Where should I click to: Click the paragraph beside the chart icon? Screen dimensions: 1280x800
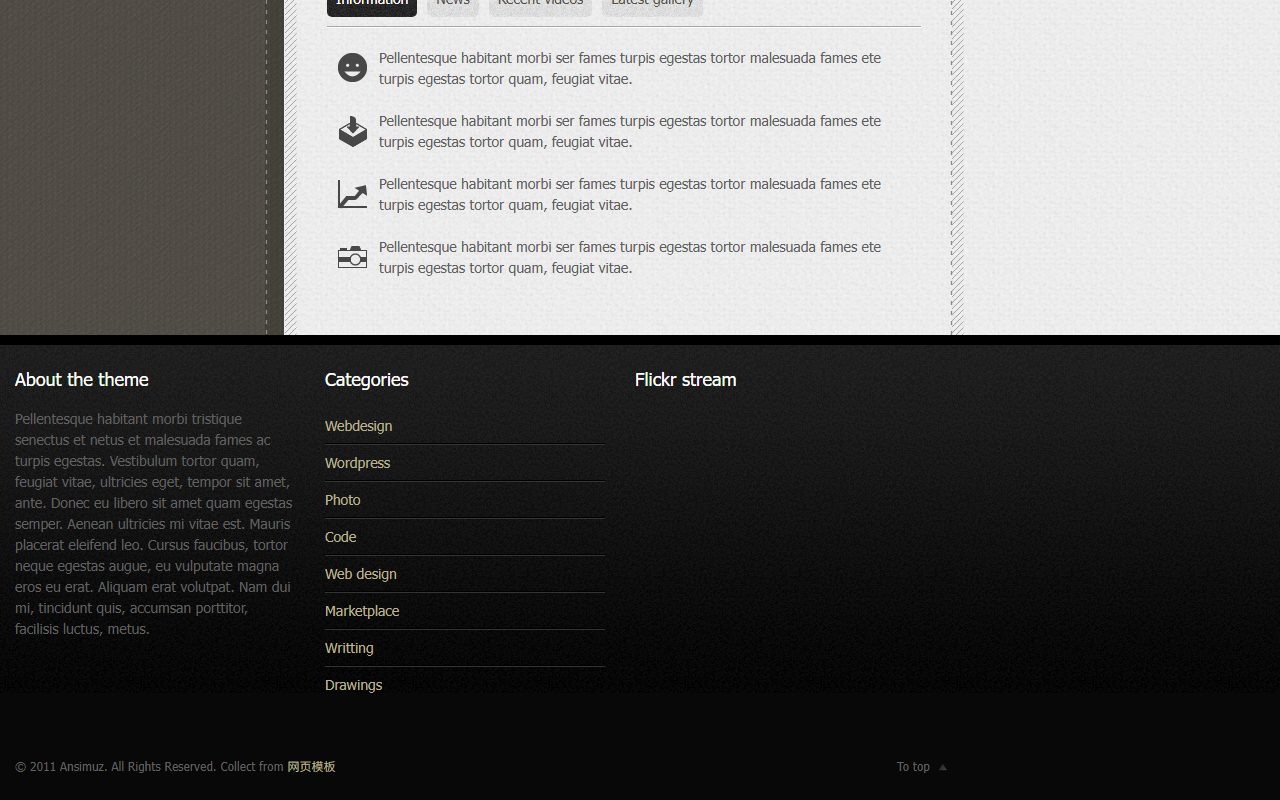coord(630,195)
